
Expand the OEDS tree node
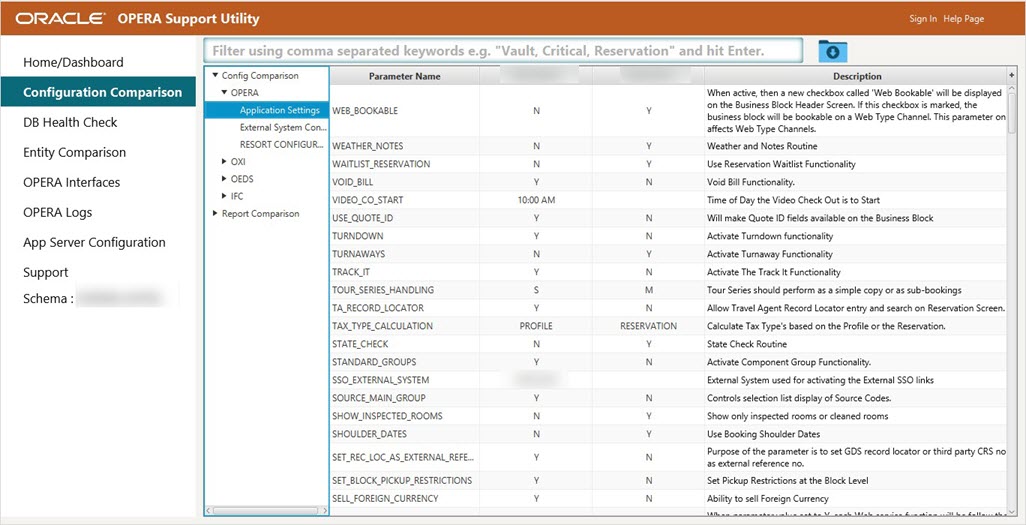point(224,179)
